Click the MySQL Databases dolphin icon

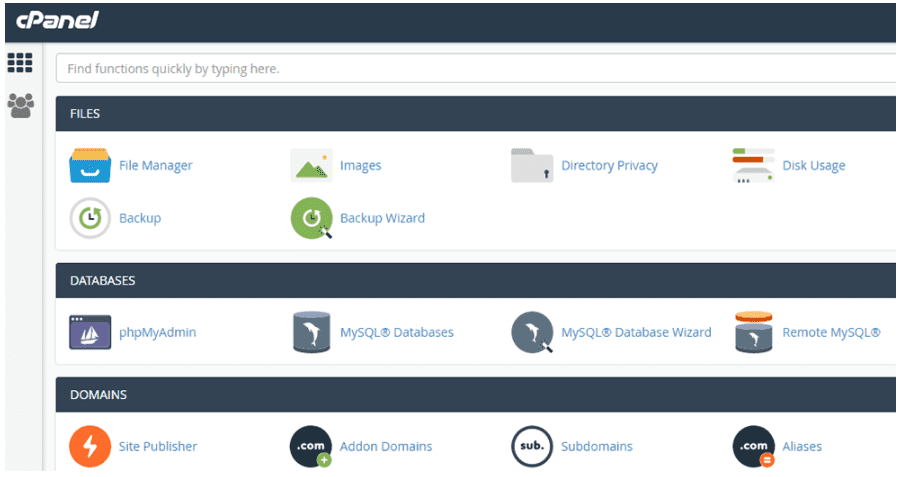coord(312,332)
